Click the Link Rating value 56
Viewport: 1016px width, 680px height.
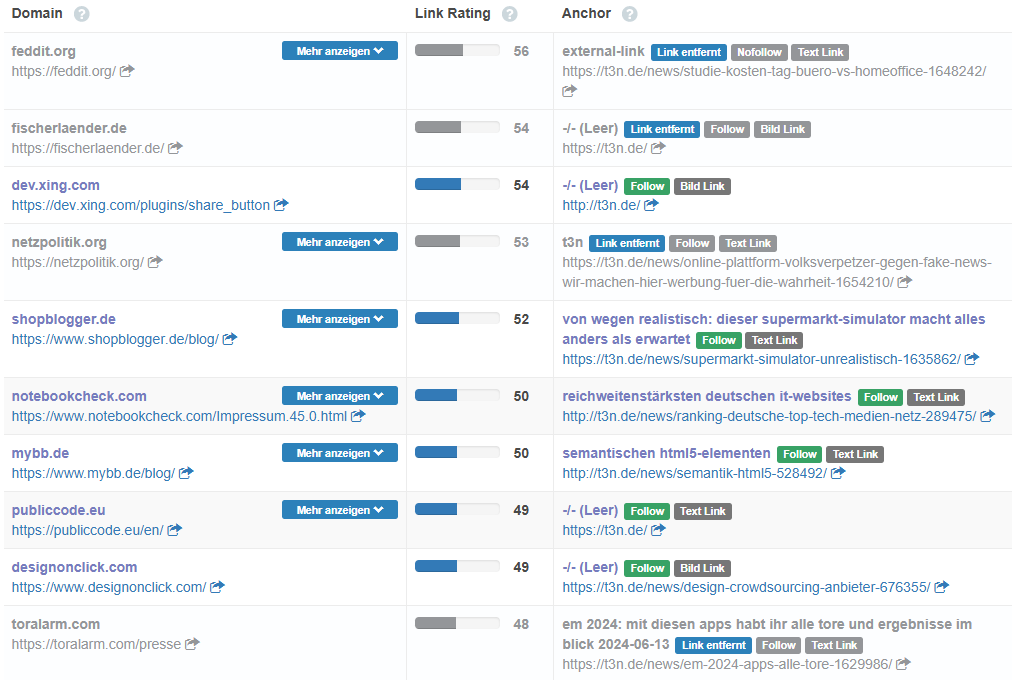tap(521, 51)
